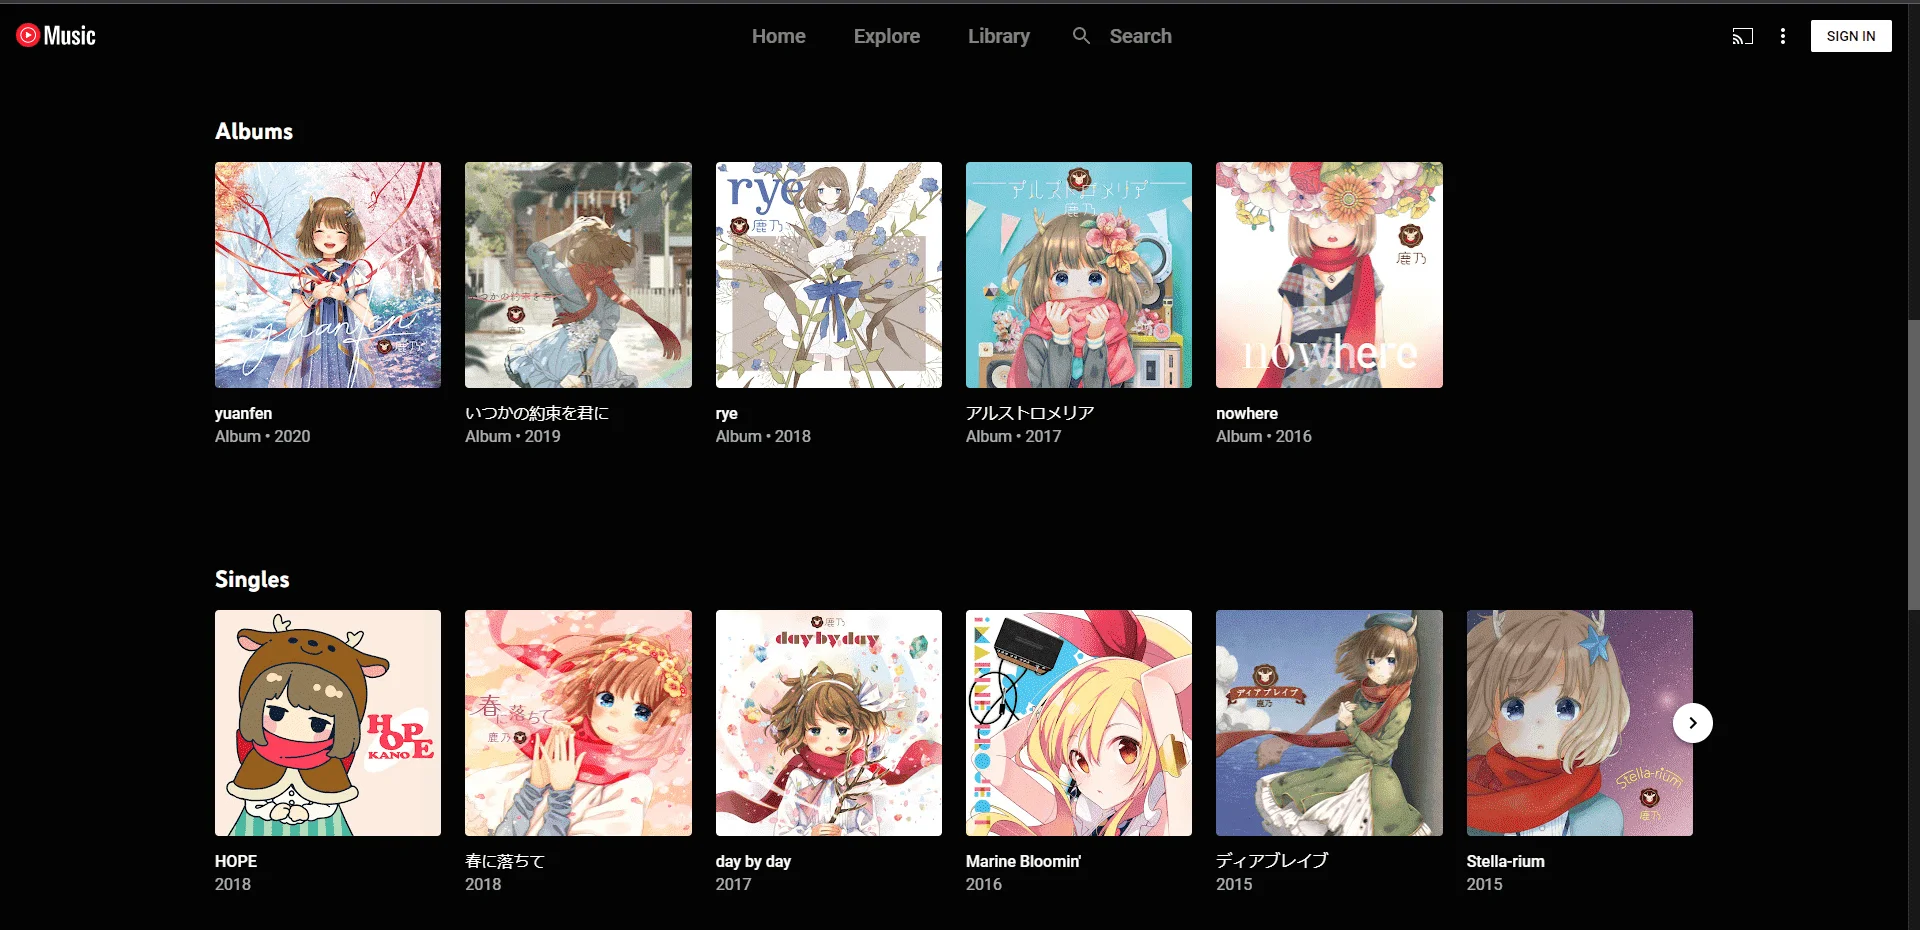Open the rye album cover

point(829,275)
